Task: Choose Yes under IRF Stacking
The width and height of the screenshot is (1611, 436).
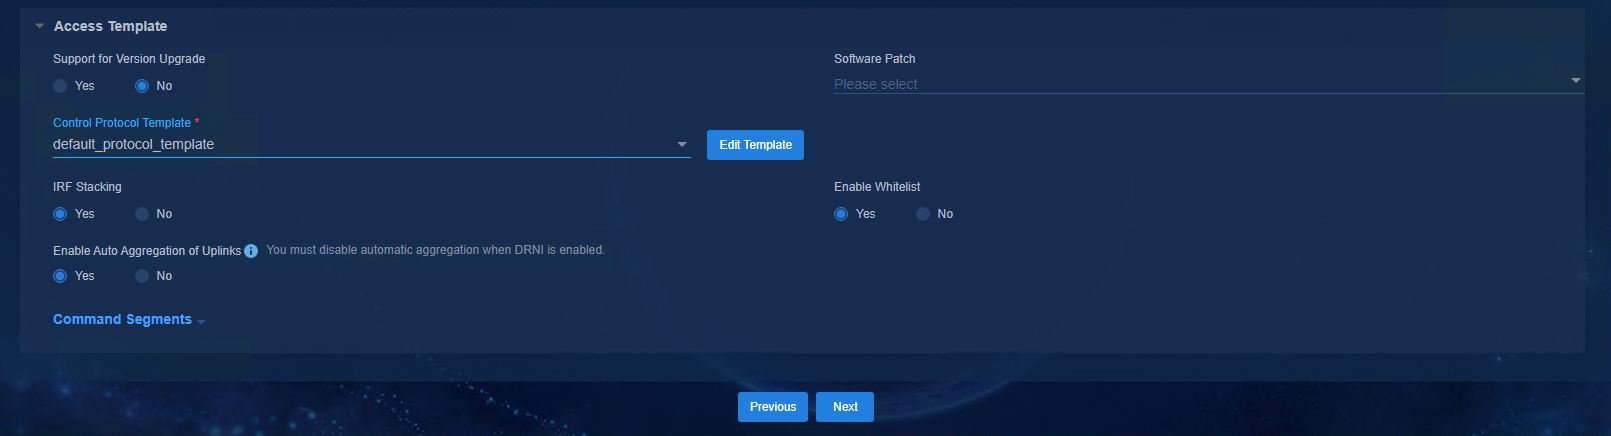Action: (x=60, y=214)
